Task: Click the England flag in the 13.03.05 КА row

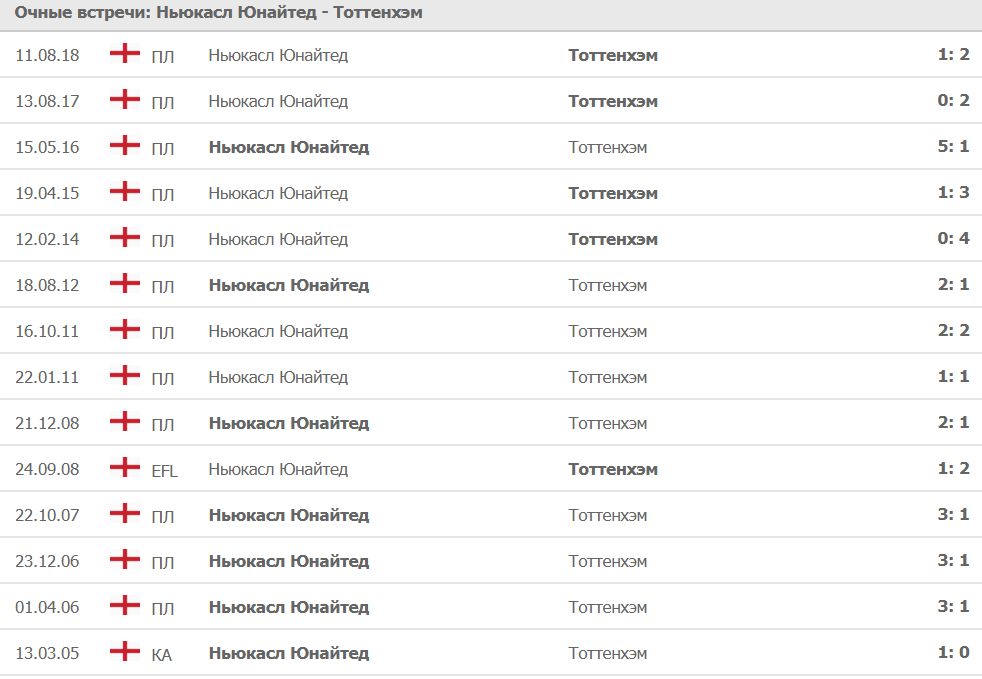Action: tap(124, 652)
